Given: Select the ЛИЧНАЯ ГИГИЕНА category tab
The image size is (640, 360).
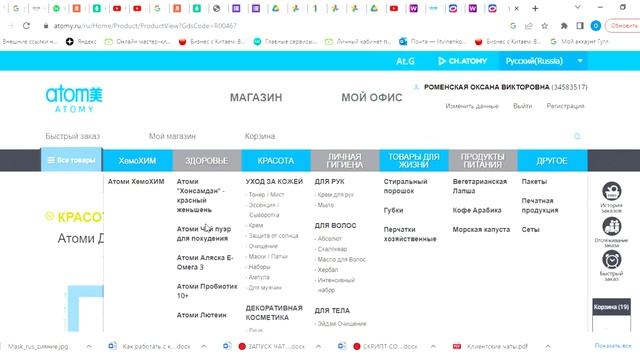Looking at the screenshot, I should click(345, 160).
